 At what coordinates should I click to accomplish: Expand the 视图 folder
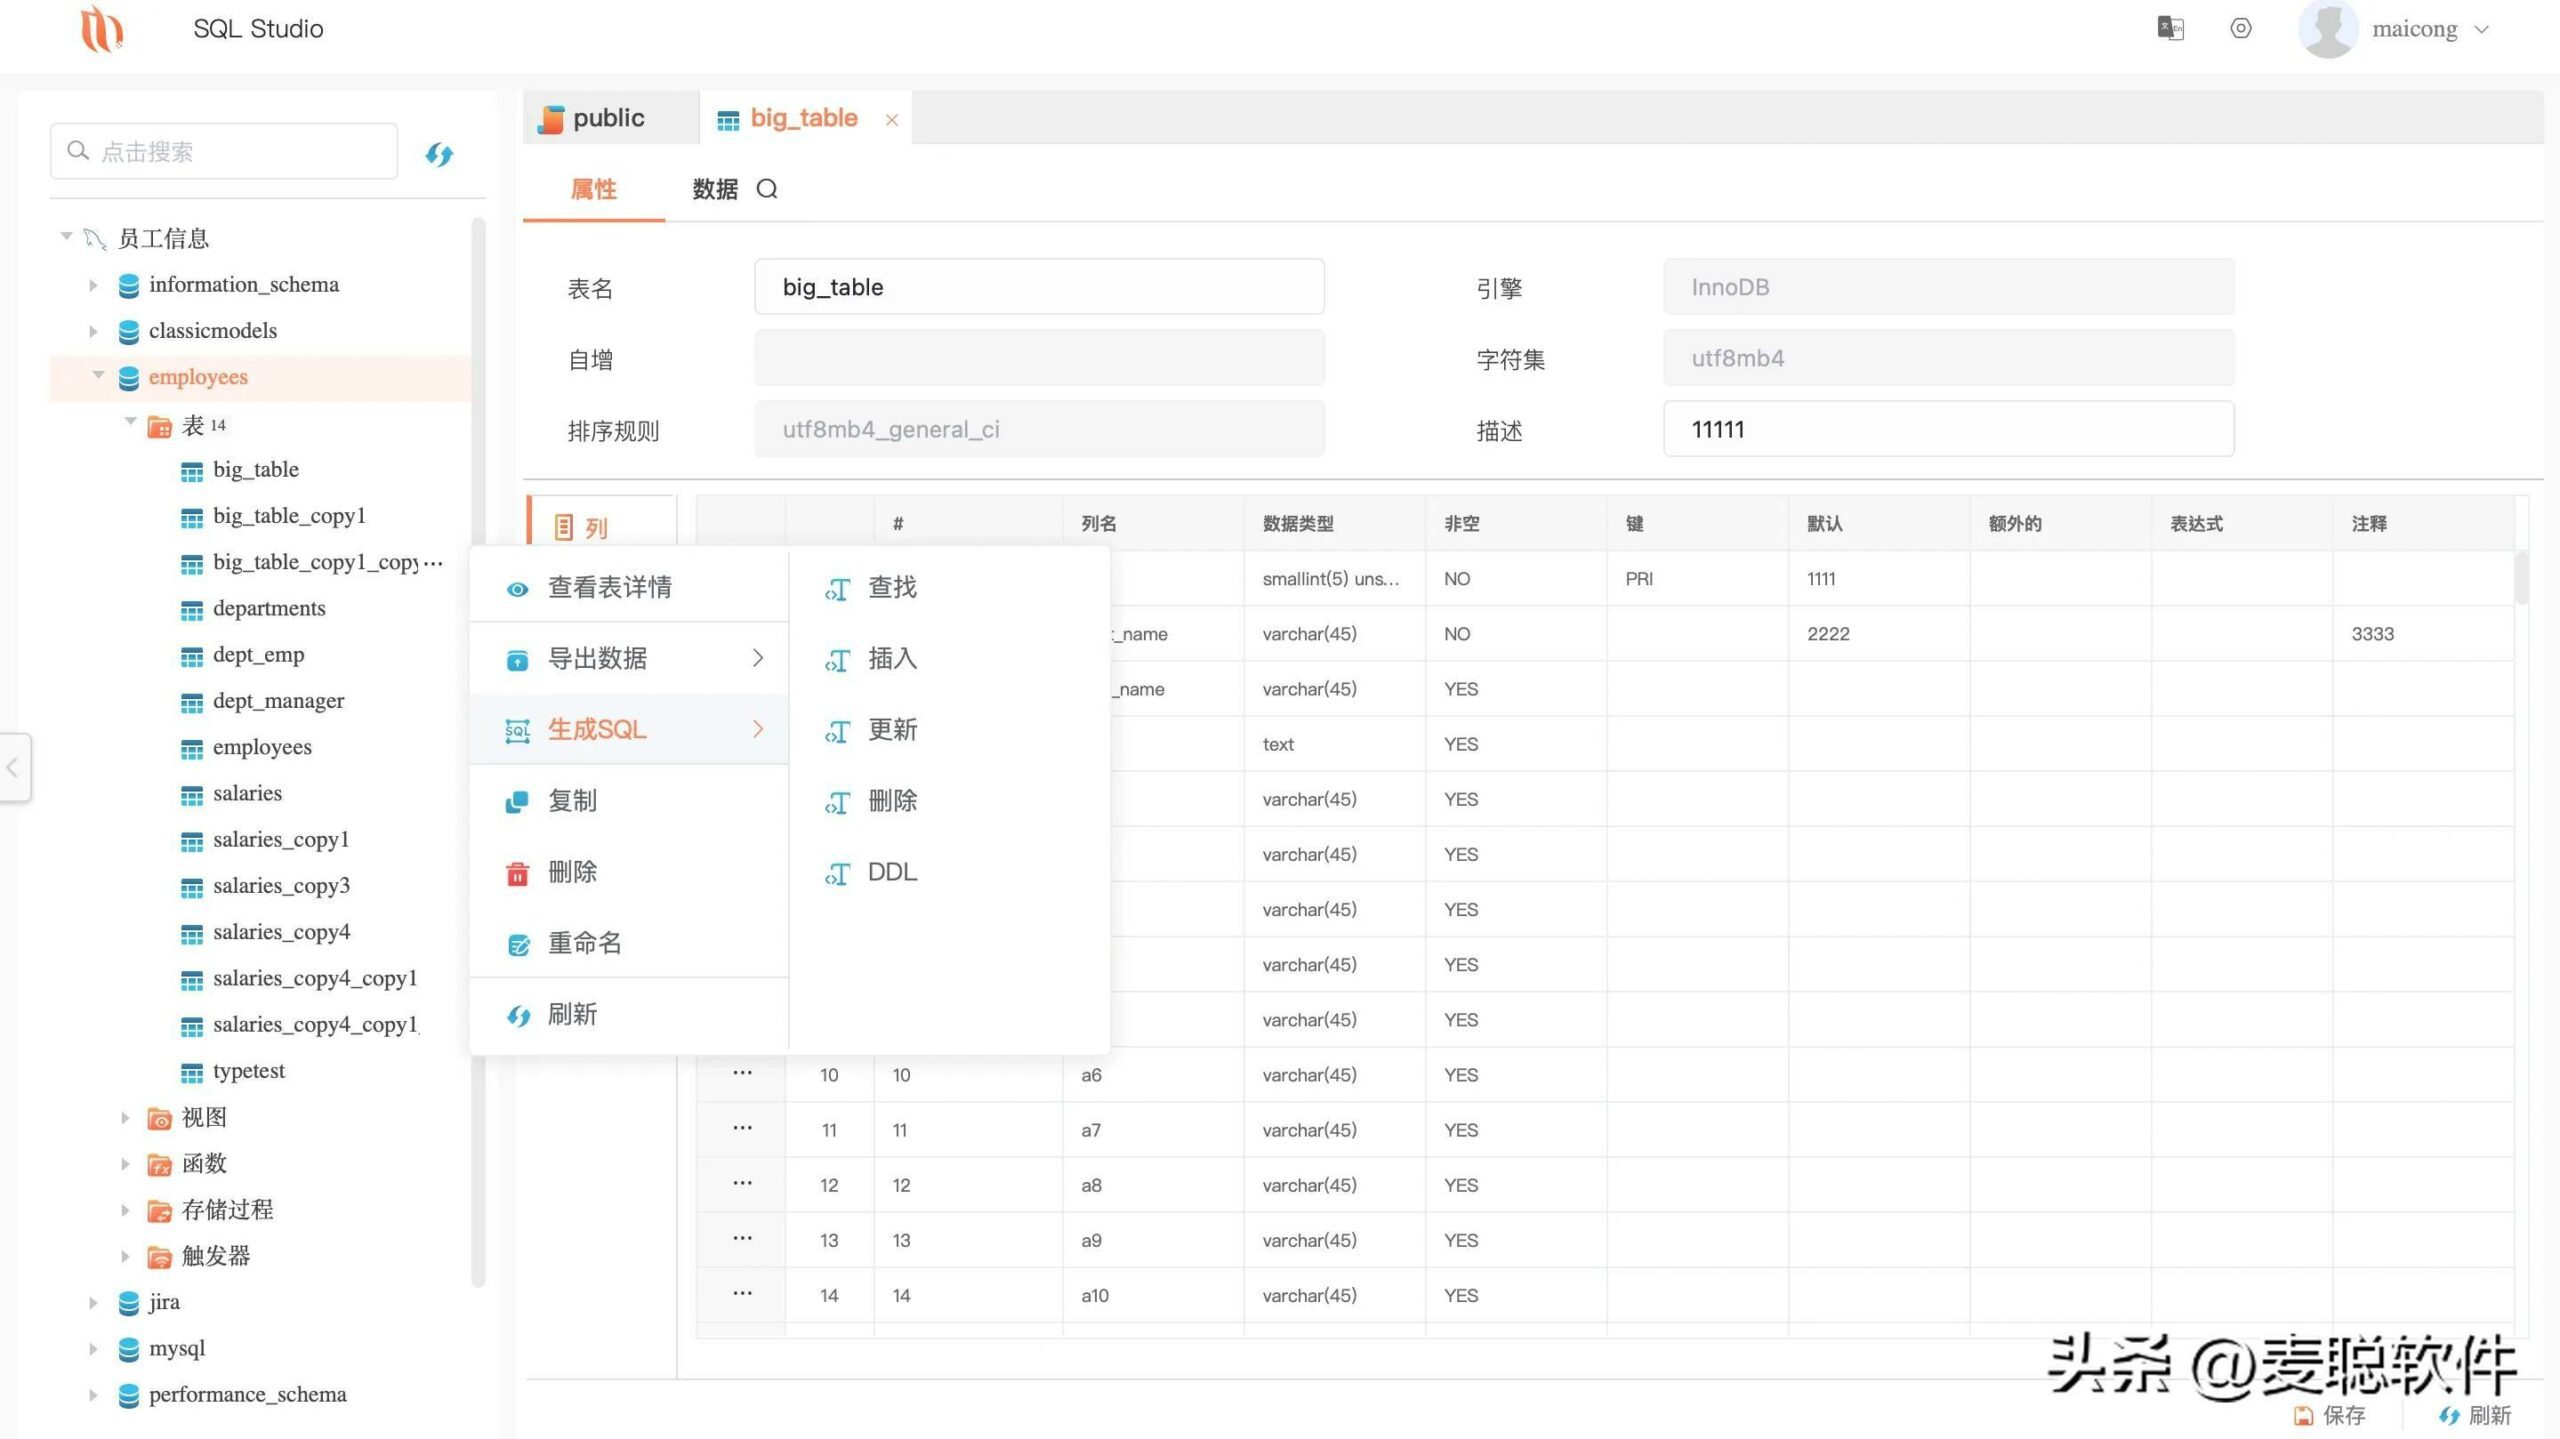[x=125, y=1118]
